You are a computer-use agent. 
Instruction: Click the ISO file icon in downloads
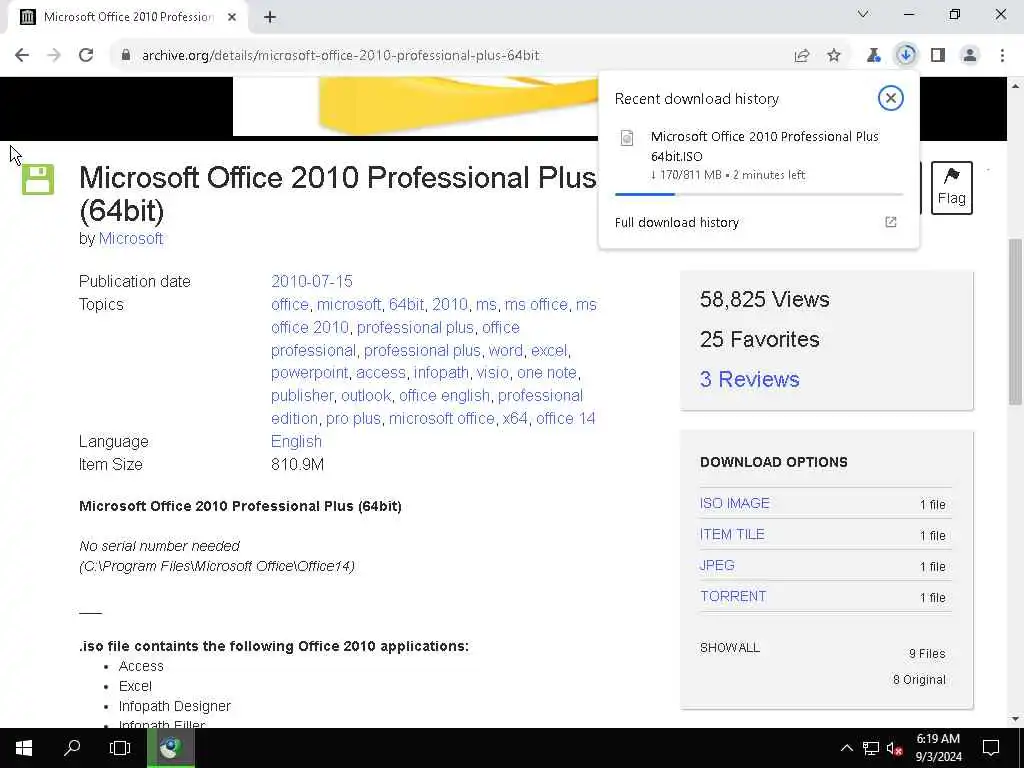(627, 138)
